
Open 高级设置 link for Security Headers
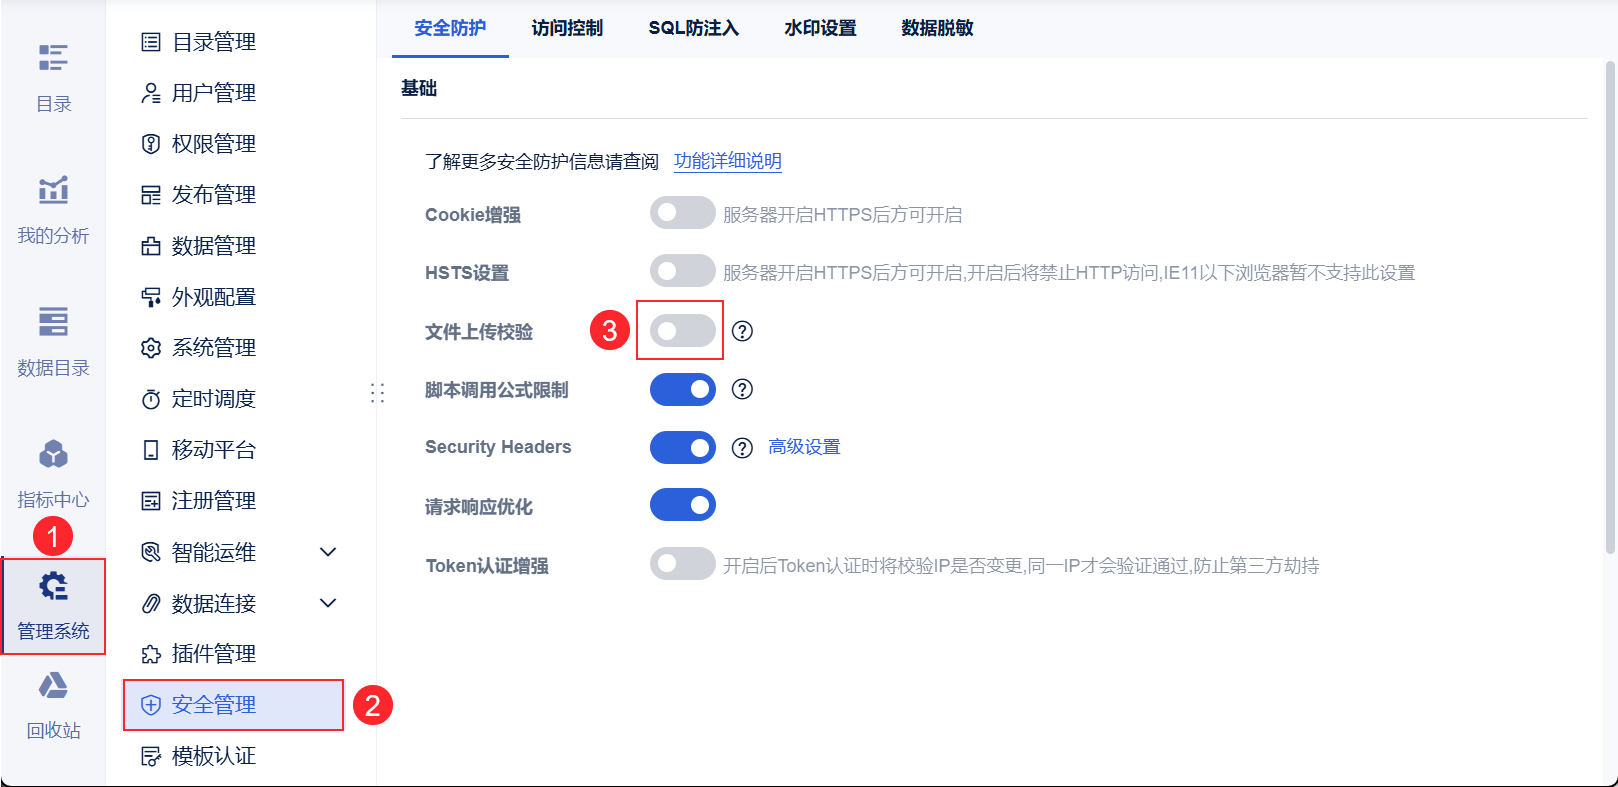804,447
